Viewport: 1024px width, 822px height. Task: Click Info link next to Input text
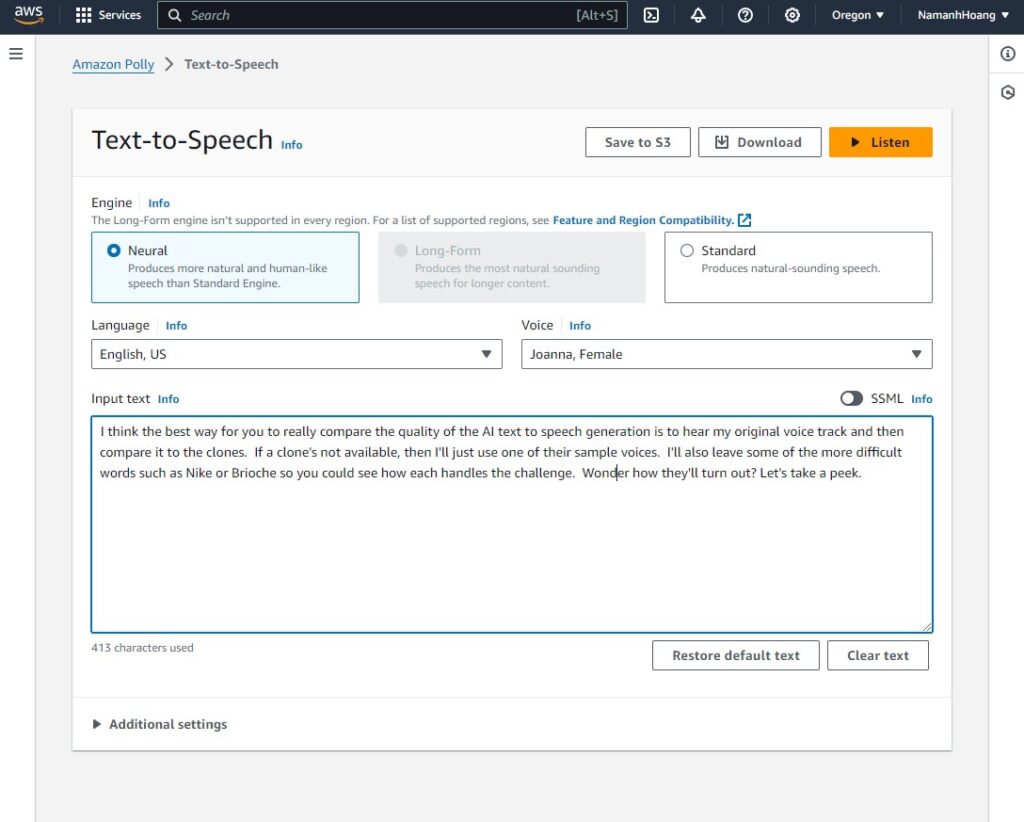coord(168,399)
